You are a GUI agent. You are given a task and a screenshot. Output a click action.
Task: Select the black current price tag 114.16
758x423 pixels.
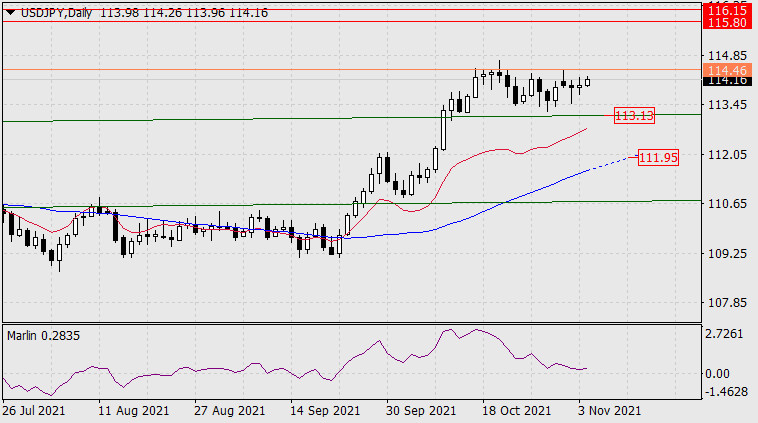click(x=727, y=81)
